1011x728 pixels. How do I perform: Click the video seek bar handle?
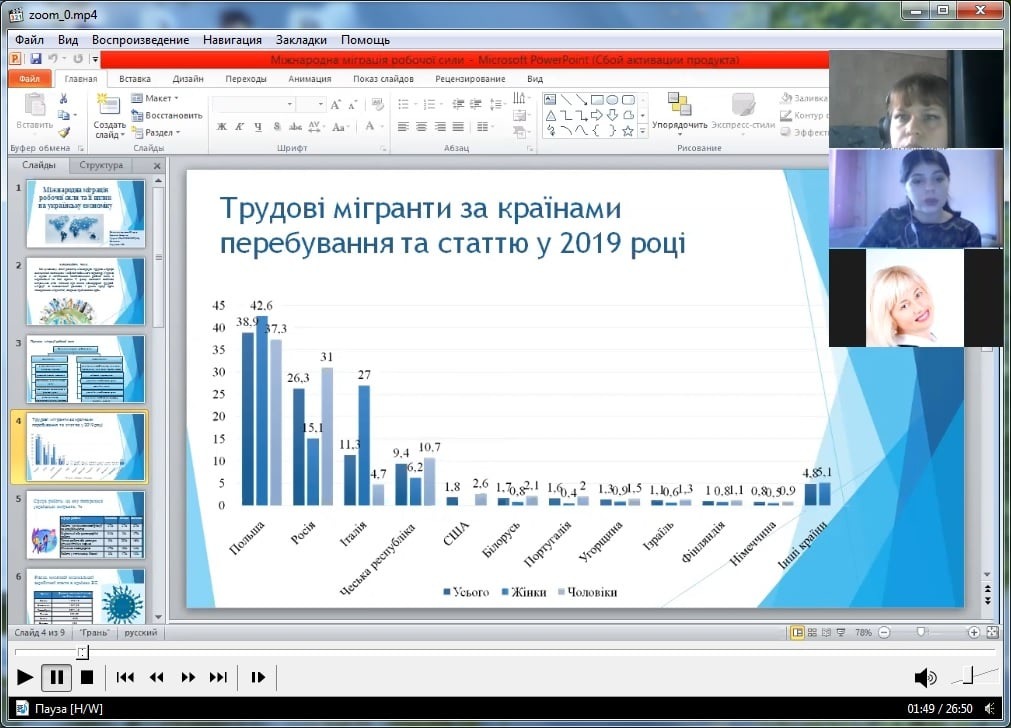click(x=83, y=652)
